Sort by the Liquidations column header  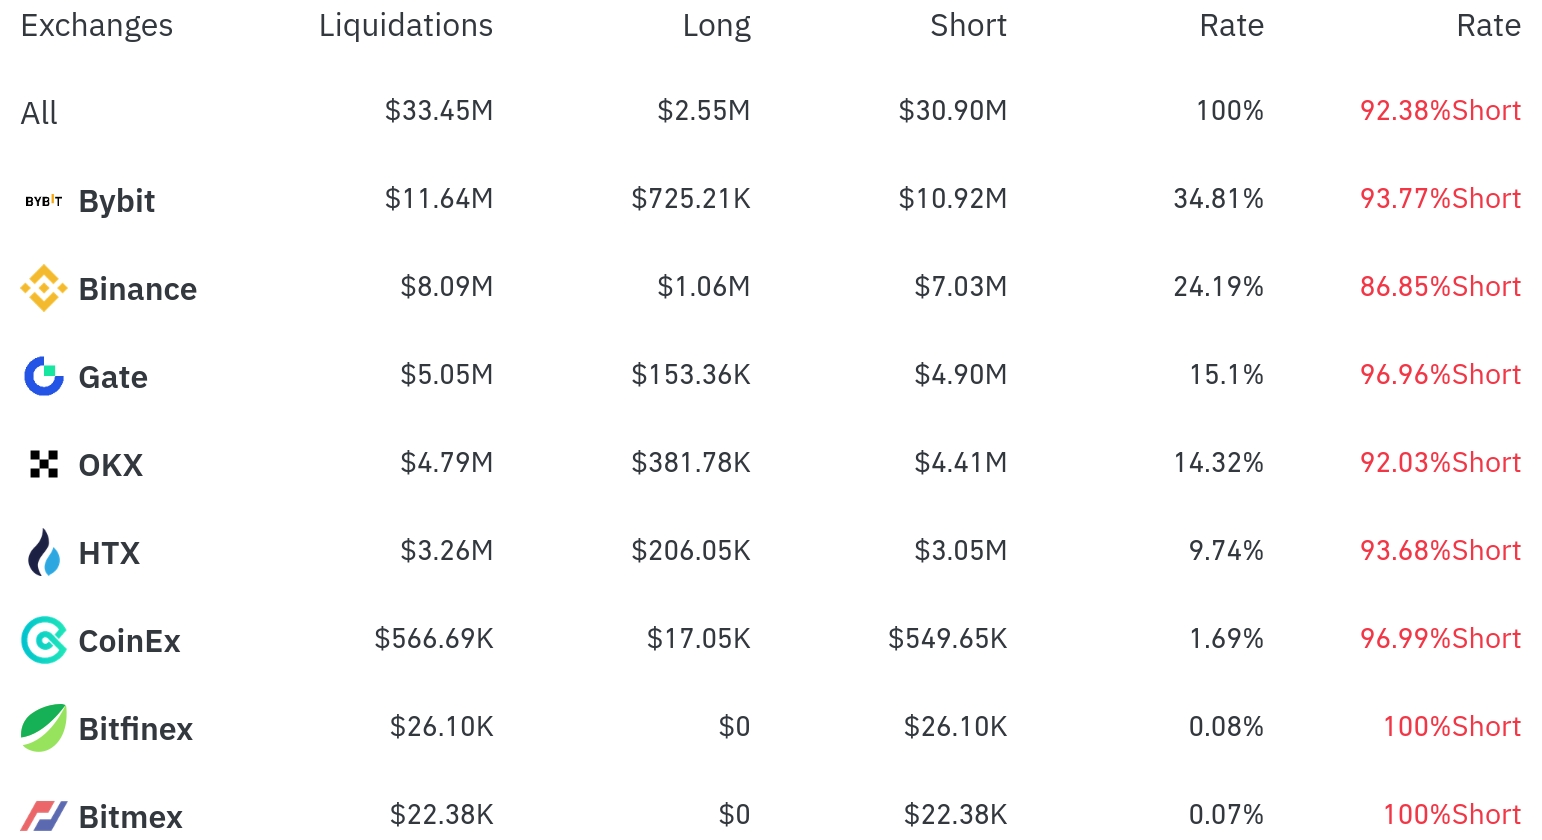[x=405, y=25]
